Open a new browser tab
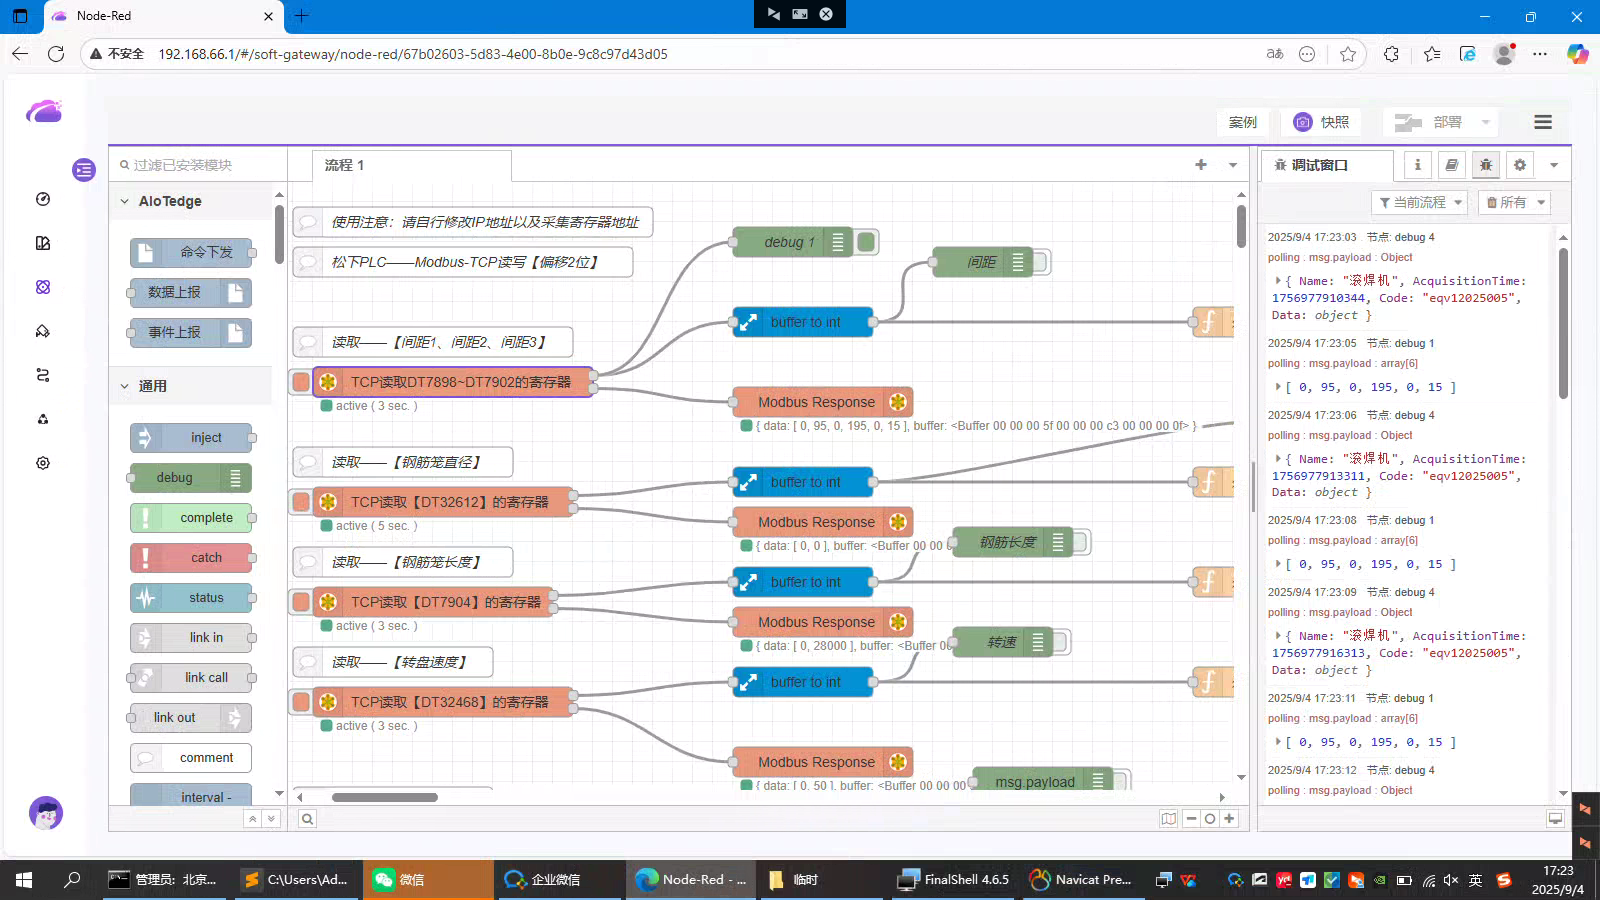Screen dimensions: 1600x900 coord(301,16)
